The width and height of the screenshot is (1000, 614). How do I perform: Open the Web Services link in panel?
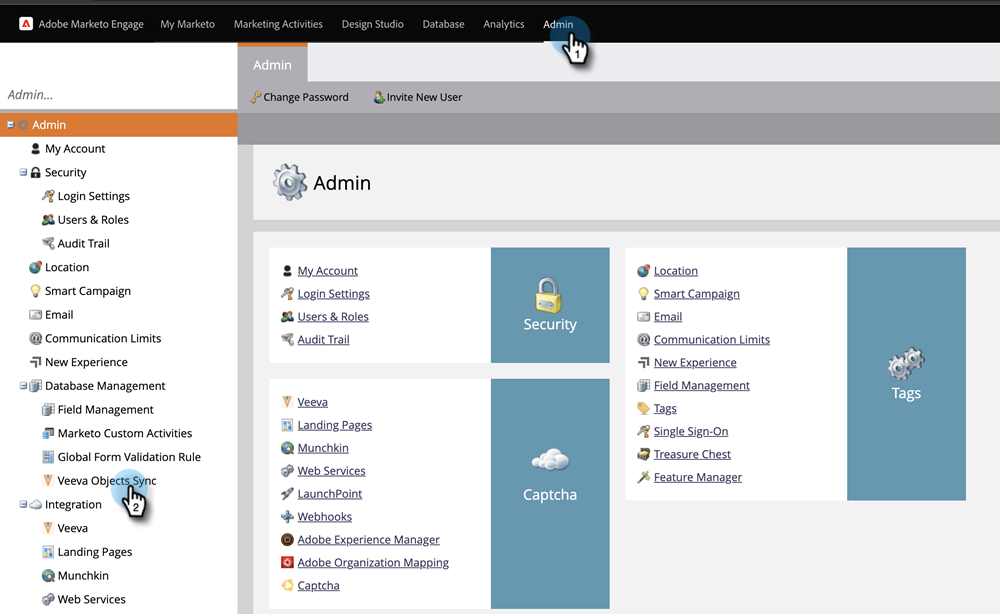click(332, 471)
